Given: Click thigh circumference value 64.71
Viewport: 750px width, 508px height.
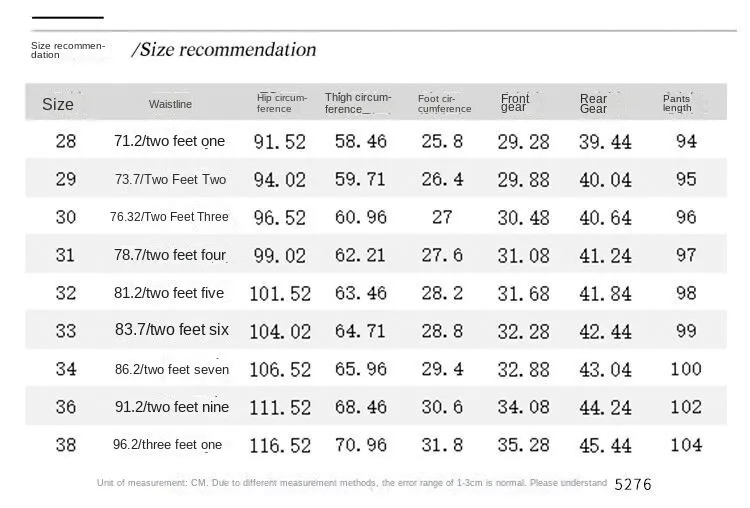Looking at the screenshot, I should pyautogui.click(x=361, y=331).
